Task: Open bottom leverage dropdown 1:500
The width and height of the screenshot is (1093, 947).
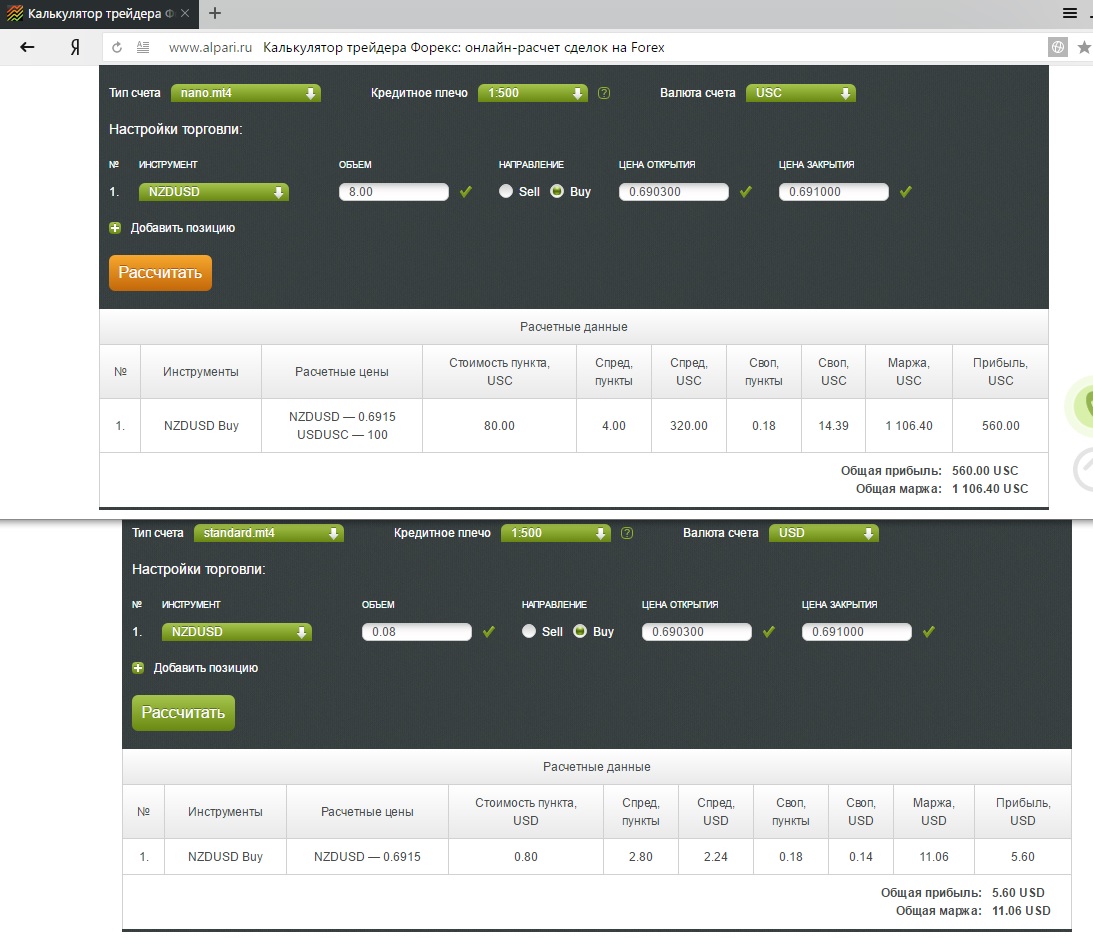Action: click(x=556, y=533)
